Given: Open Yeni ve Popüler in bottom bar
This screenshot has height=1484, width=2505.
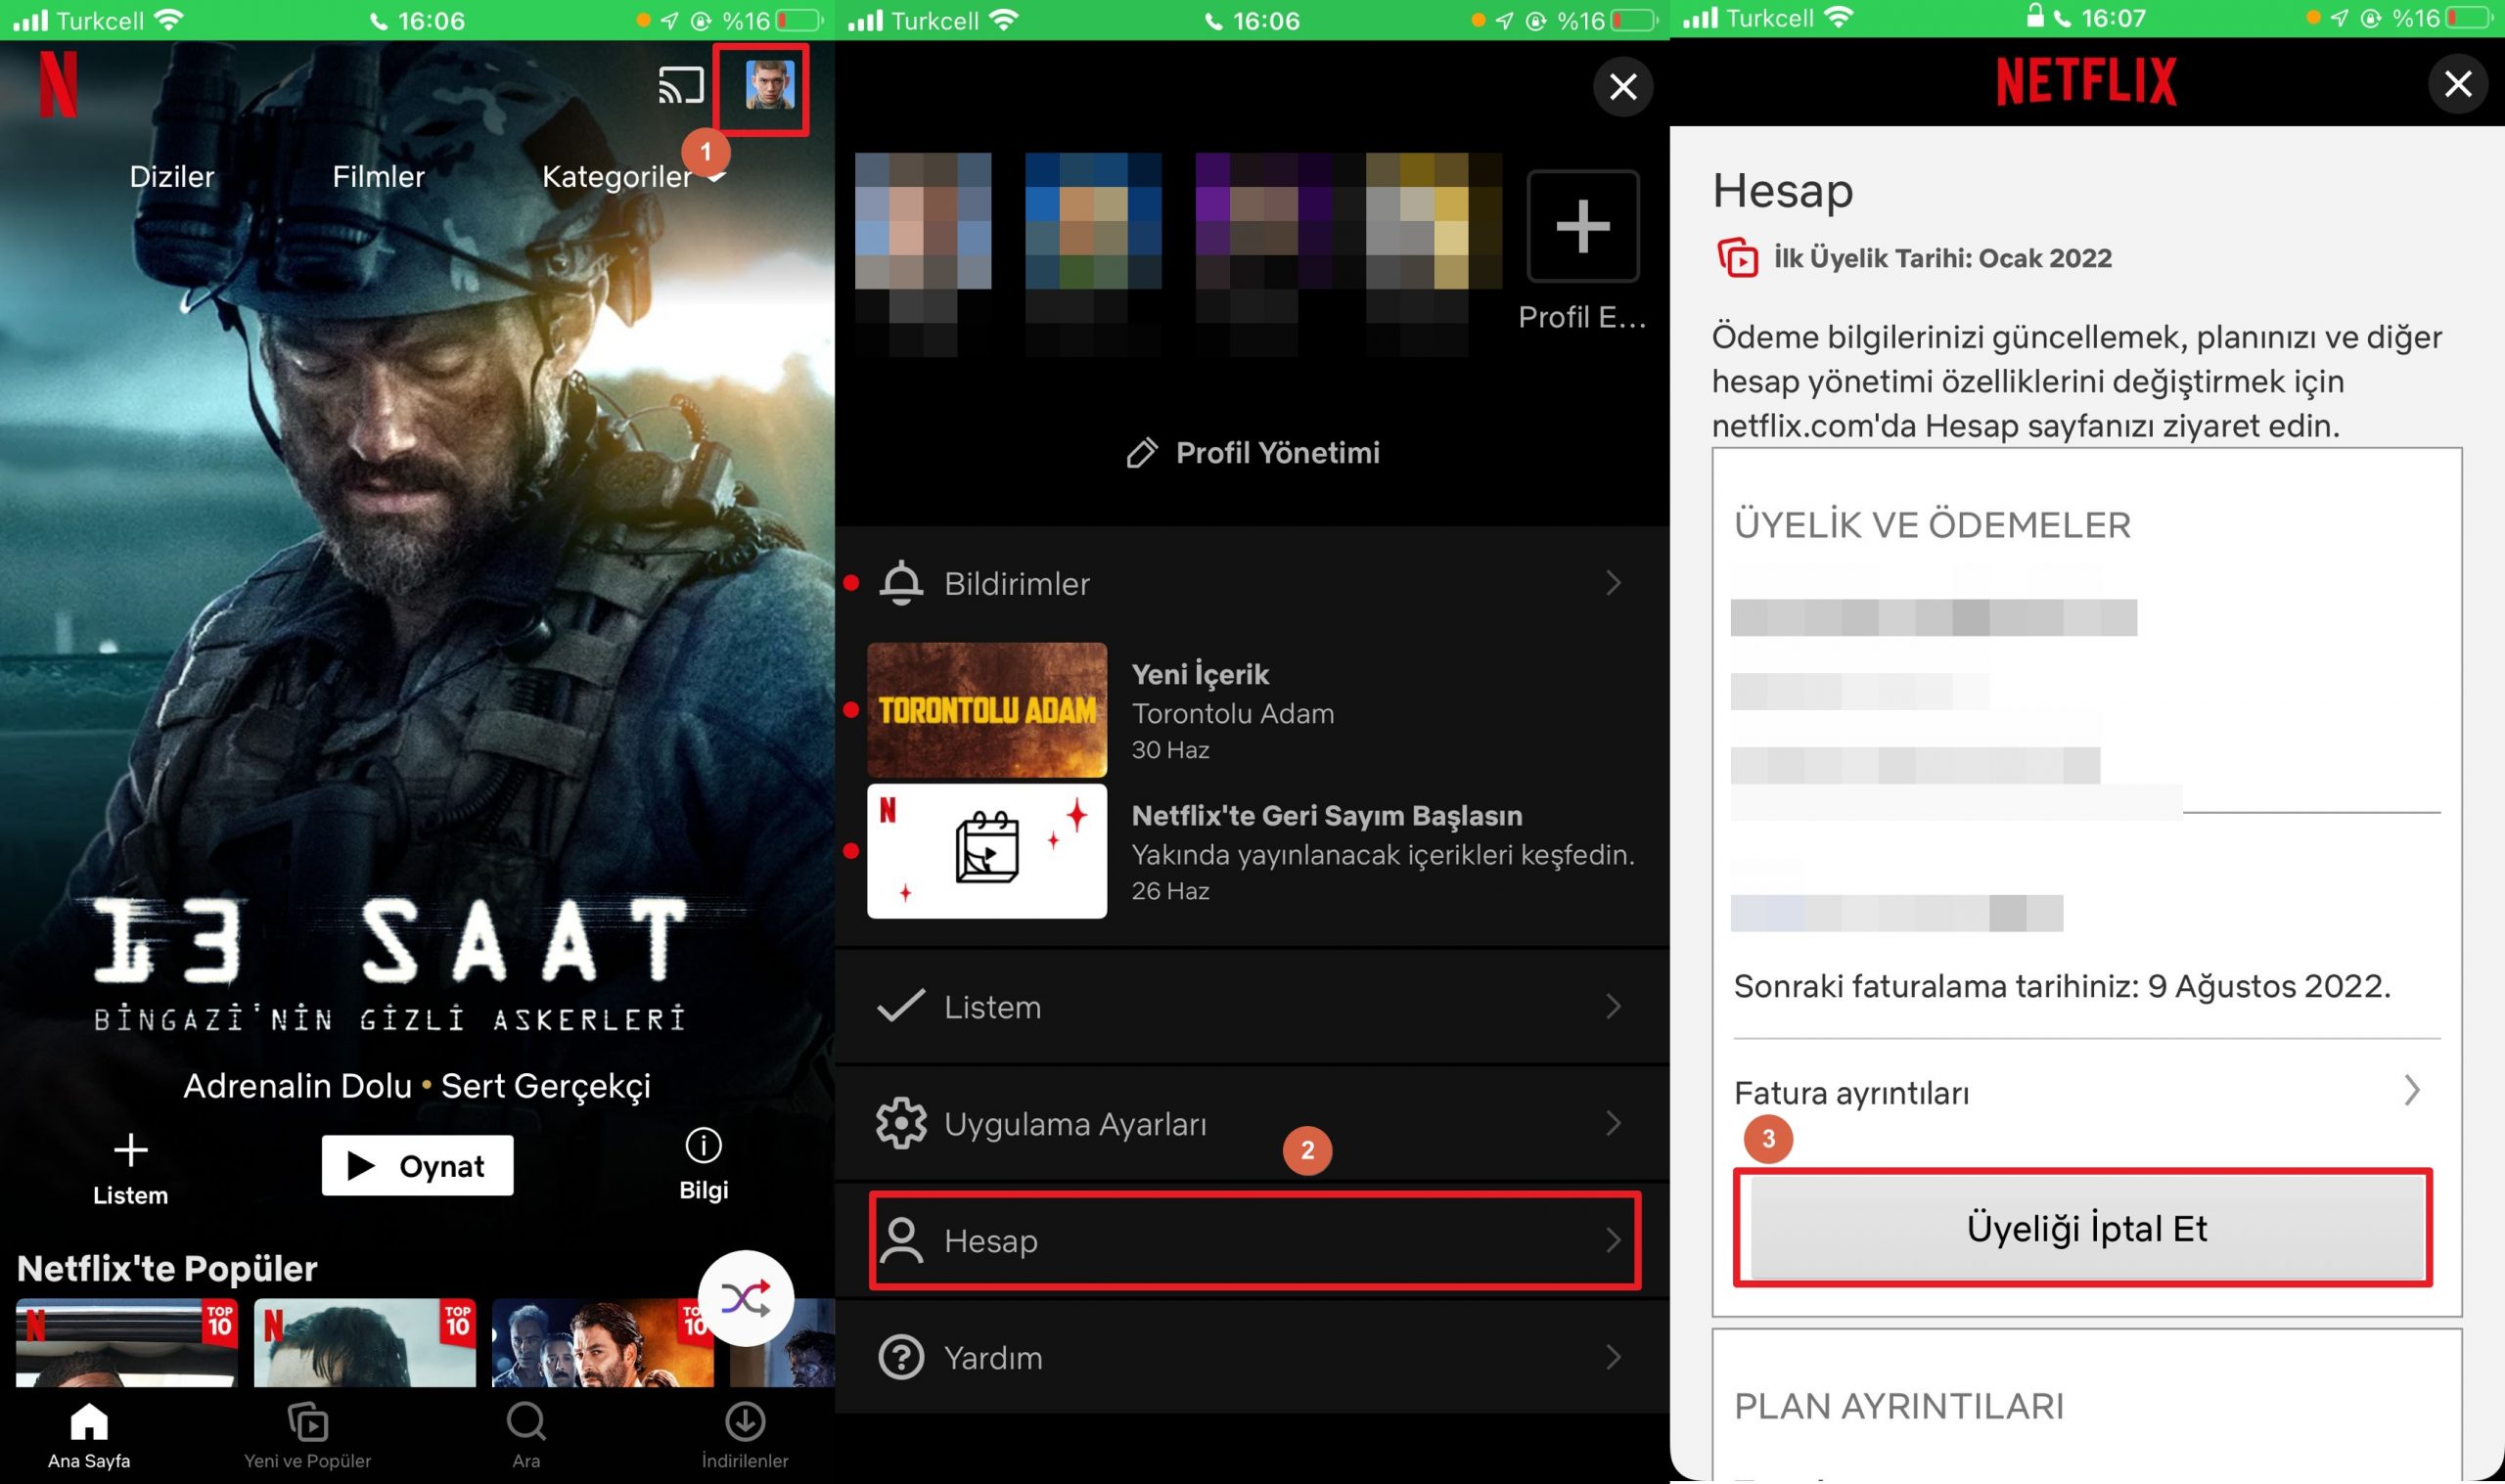Looking at the screenshot, I should point(307,1436).
